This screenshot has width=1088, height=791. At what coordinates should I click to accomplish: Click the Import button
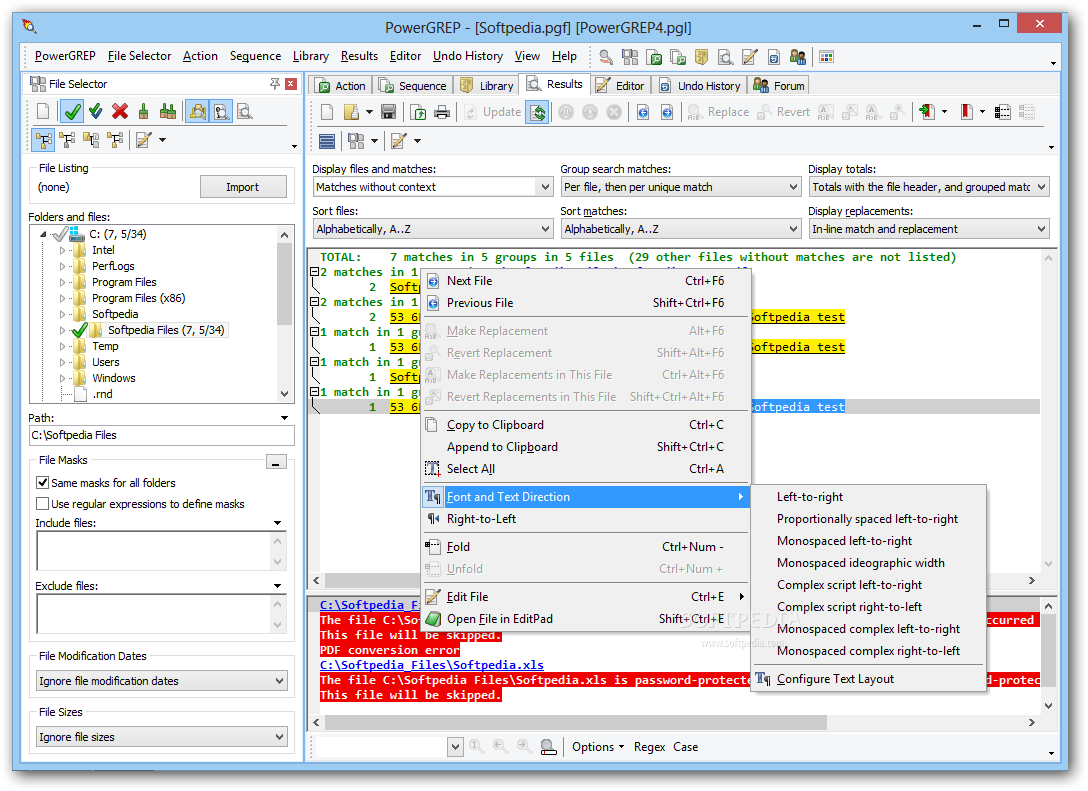(242, 187)
